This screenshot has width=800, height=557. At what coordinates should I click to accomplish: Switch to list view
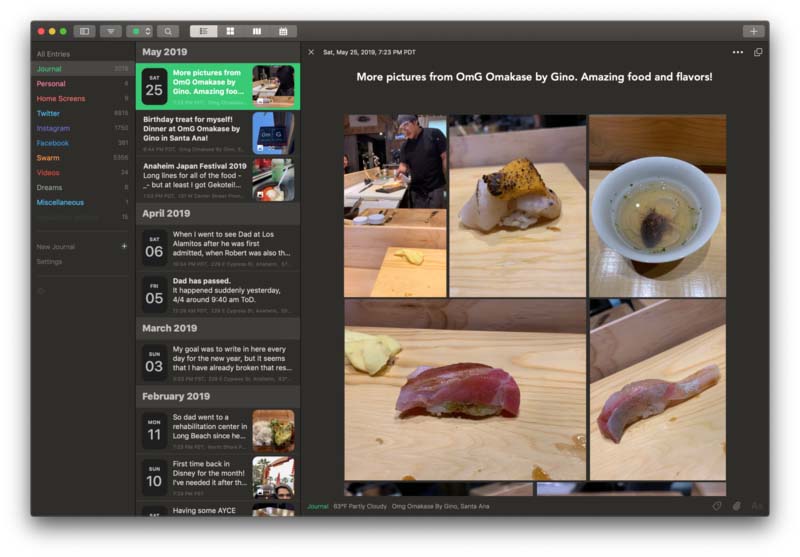[204, 32]
